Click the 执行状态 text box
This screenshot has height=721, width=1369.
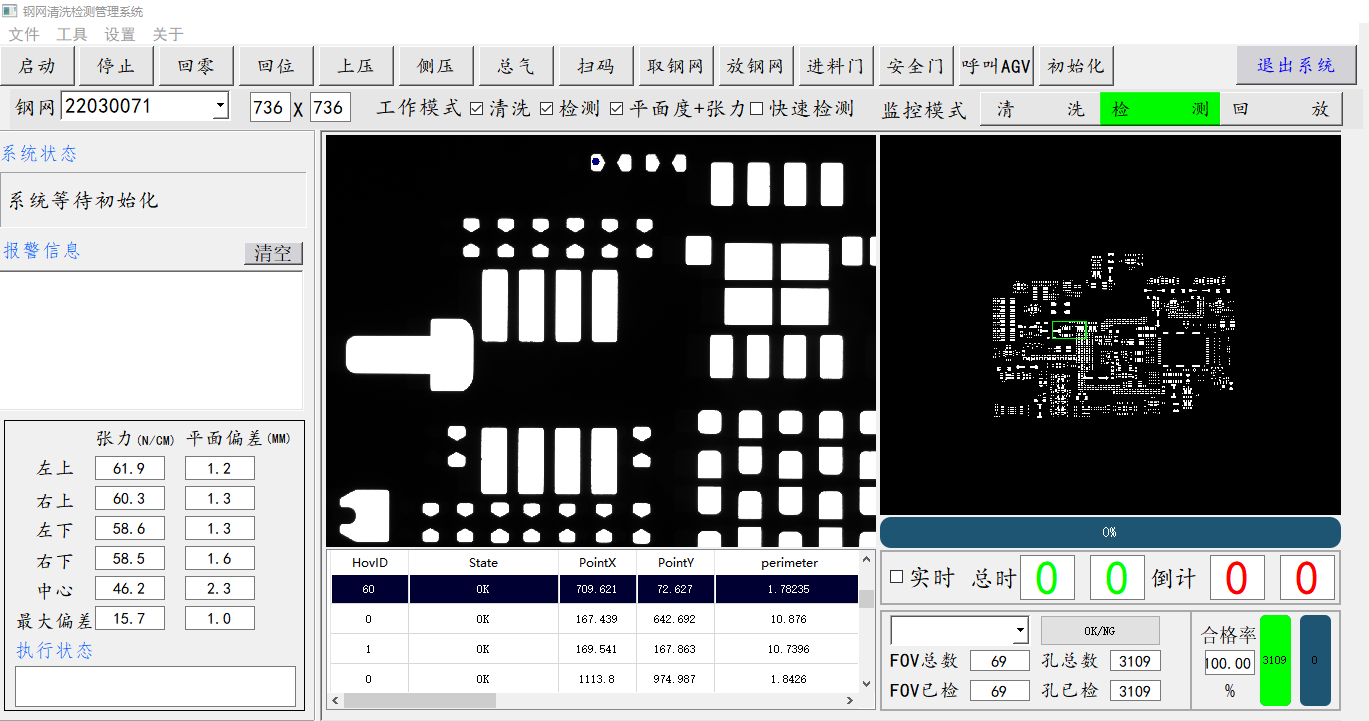click(155, 686)
